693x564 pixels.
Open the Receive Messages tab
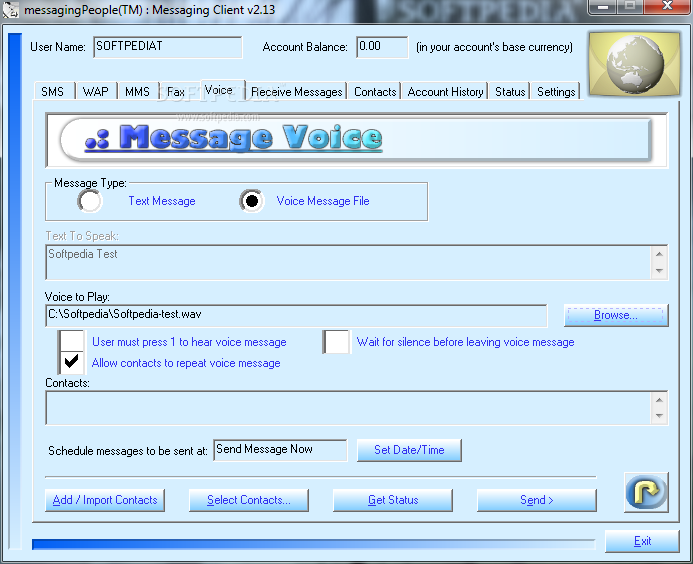pyautogui.click(x=297, y=91)
